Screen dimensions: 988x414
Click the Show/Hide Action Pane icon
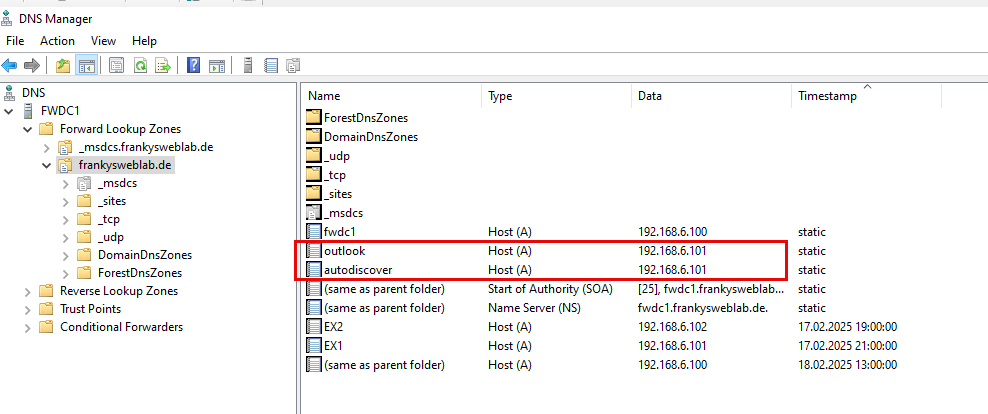point(217,65)
